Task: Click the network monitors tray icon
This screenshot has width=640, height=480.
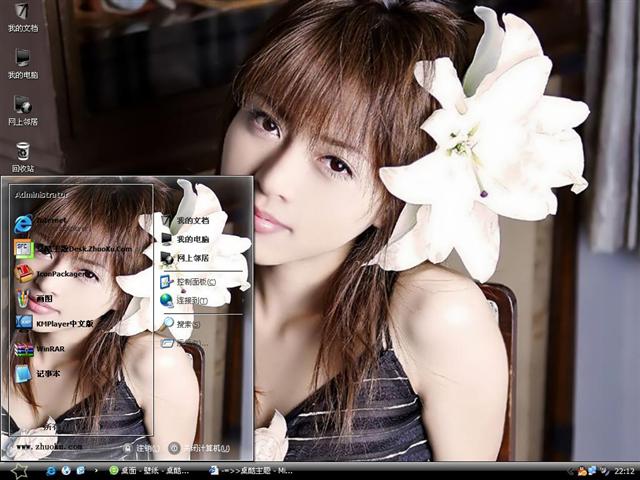Action: point(592,471)
